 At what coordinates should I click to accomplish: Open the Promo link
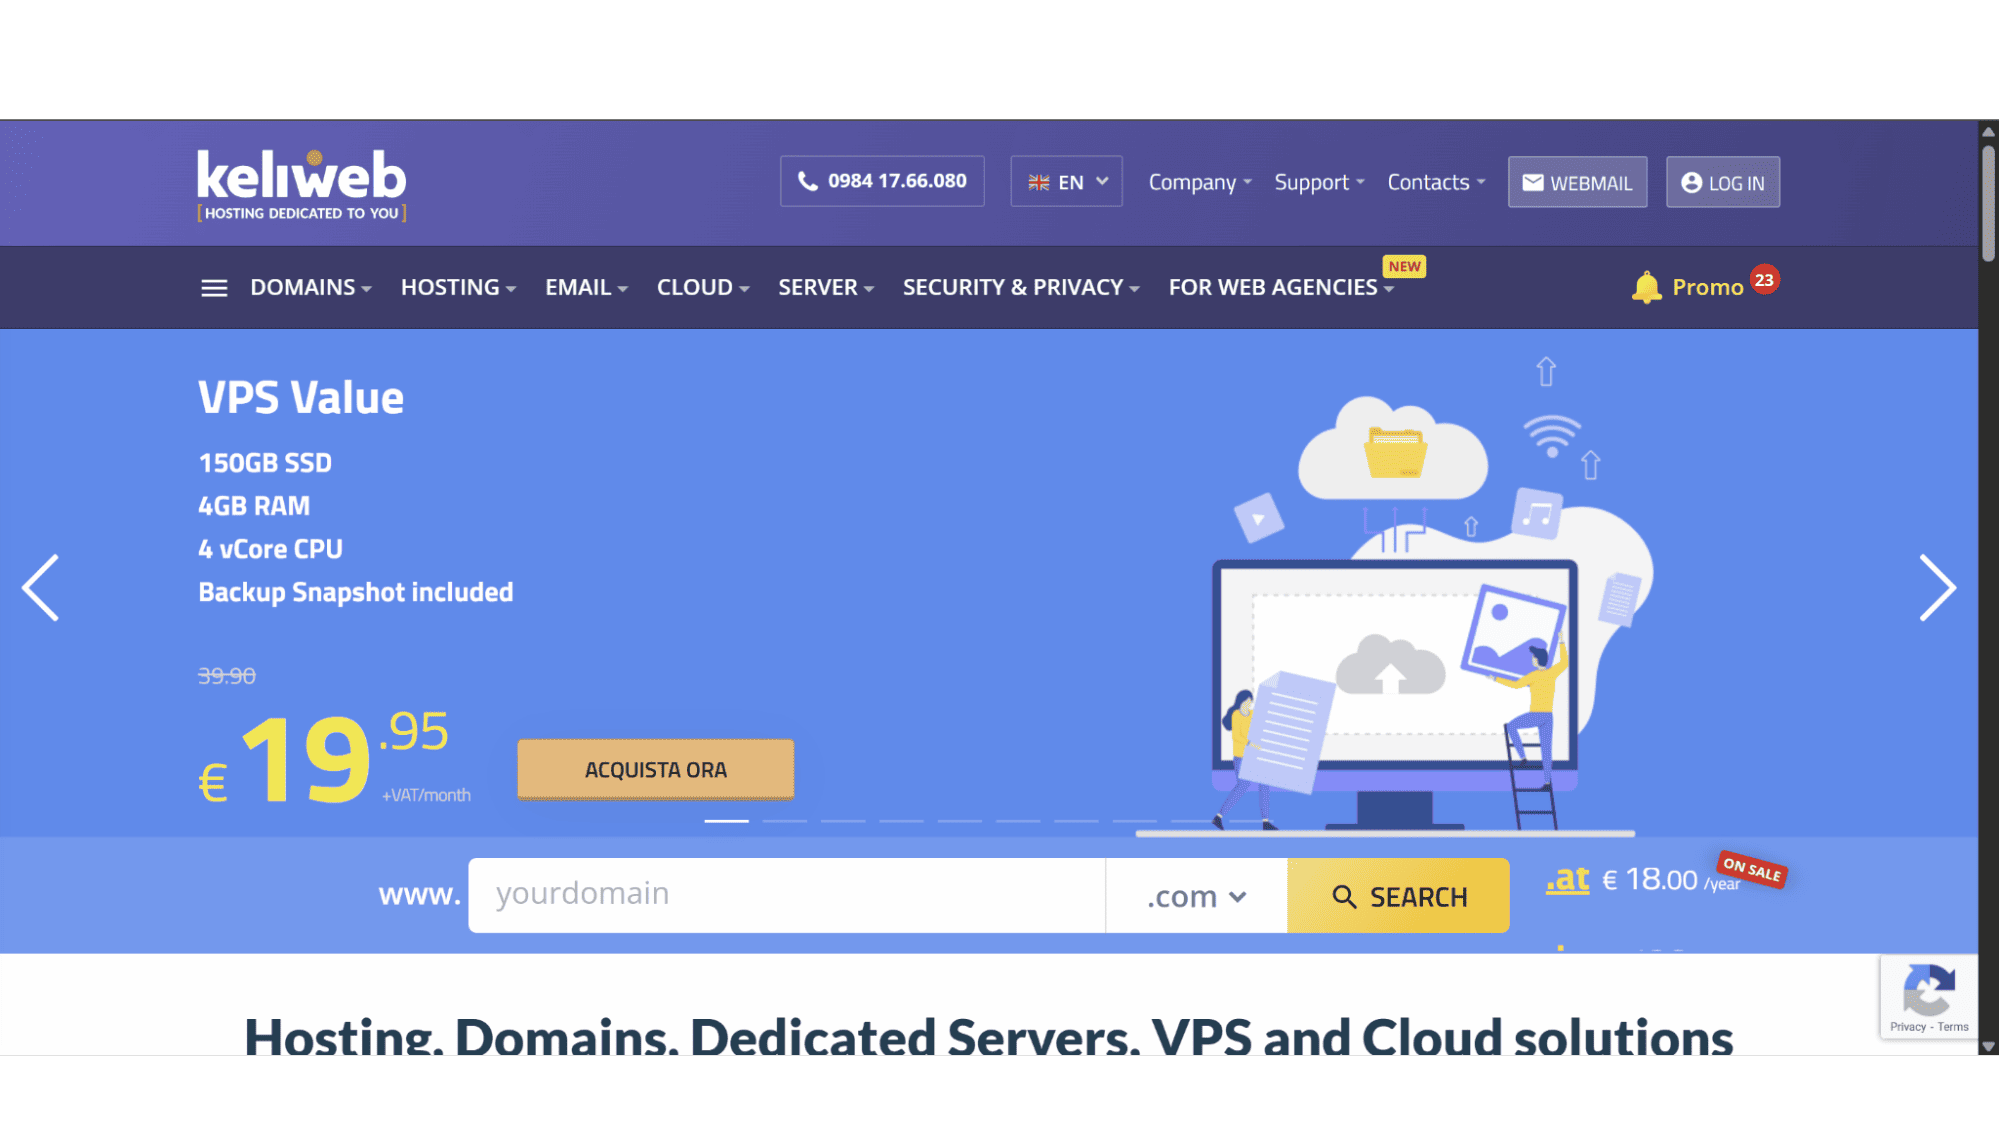point(1707,288)
